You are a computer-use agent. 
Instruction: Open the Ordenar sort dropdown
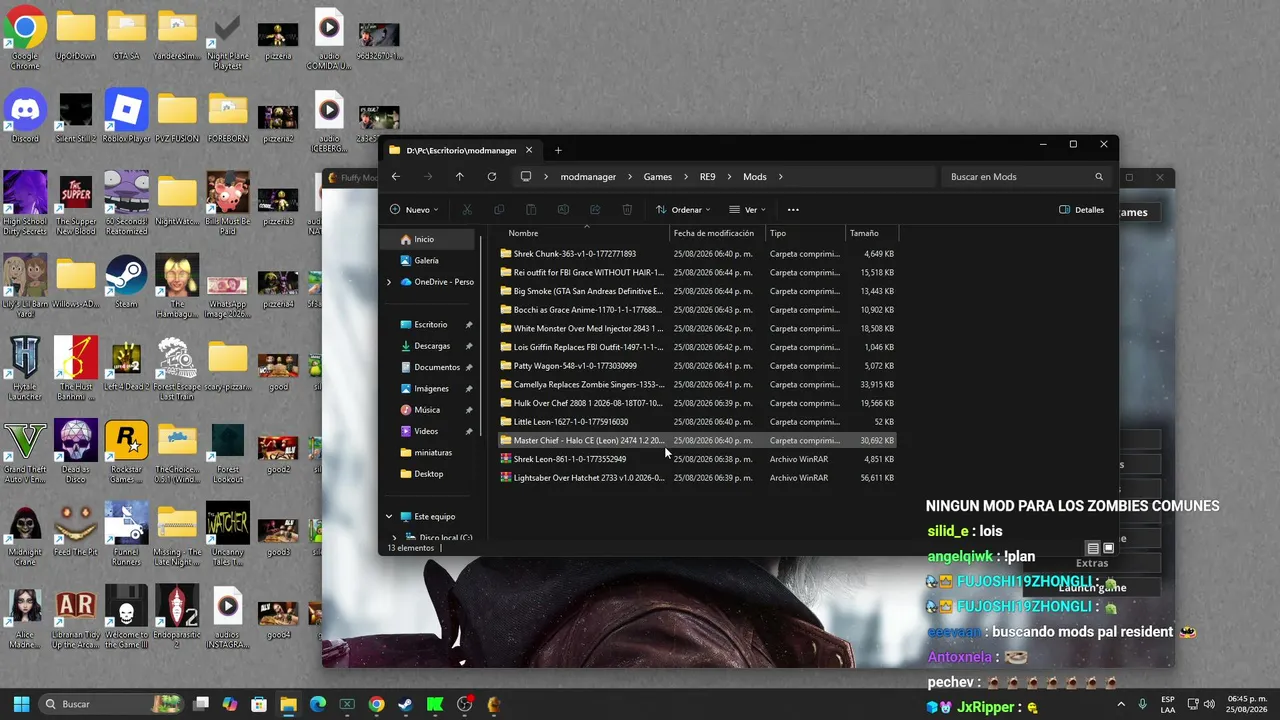point(683,210)
